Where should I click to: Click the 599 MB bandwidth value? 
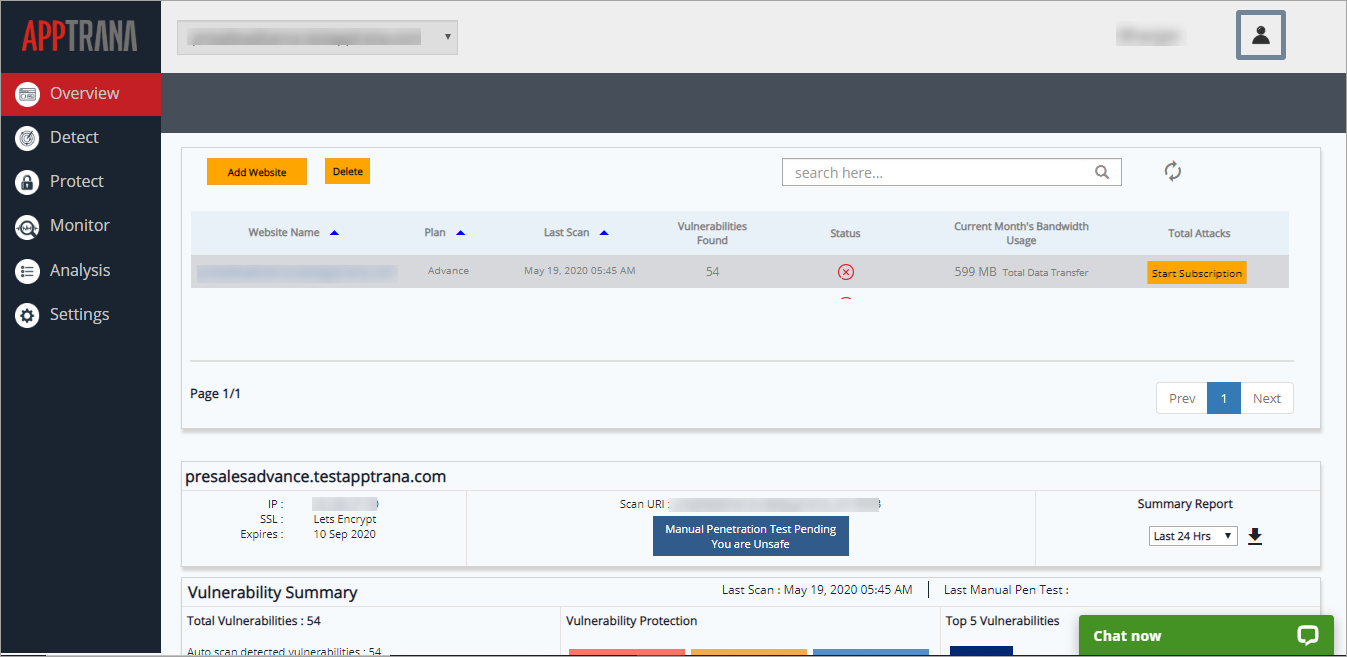pos(975,272)
